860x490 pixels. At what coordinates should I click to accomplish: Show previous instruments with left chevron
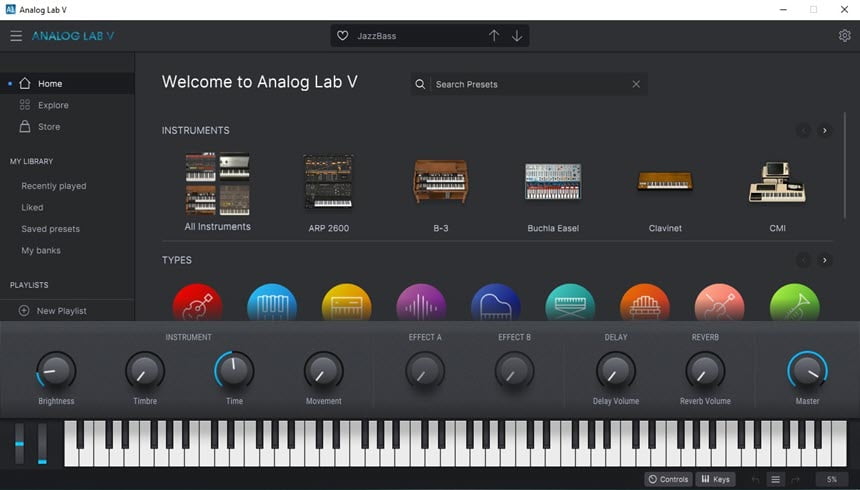click(x=804, y=131)
